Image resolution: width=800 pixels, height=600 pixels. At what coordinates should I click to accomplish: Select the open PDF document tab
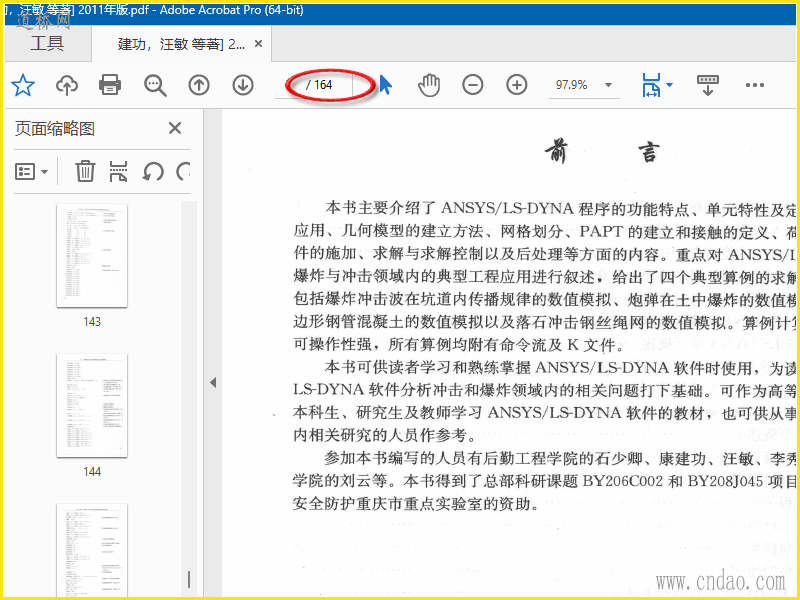tap(181, 44)
